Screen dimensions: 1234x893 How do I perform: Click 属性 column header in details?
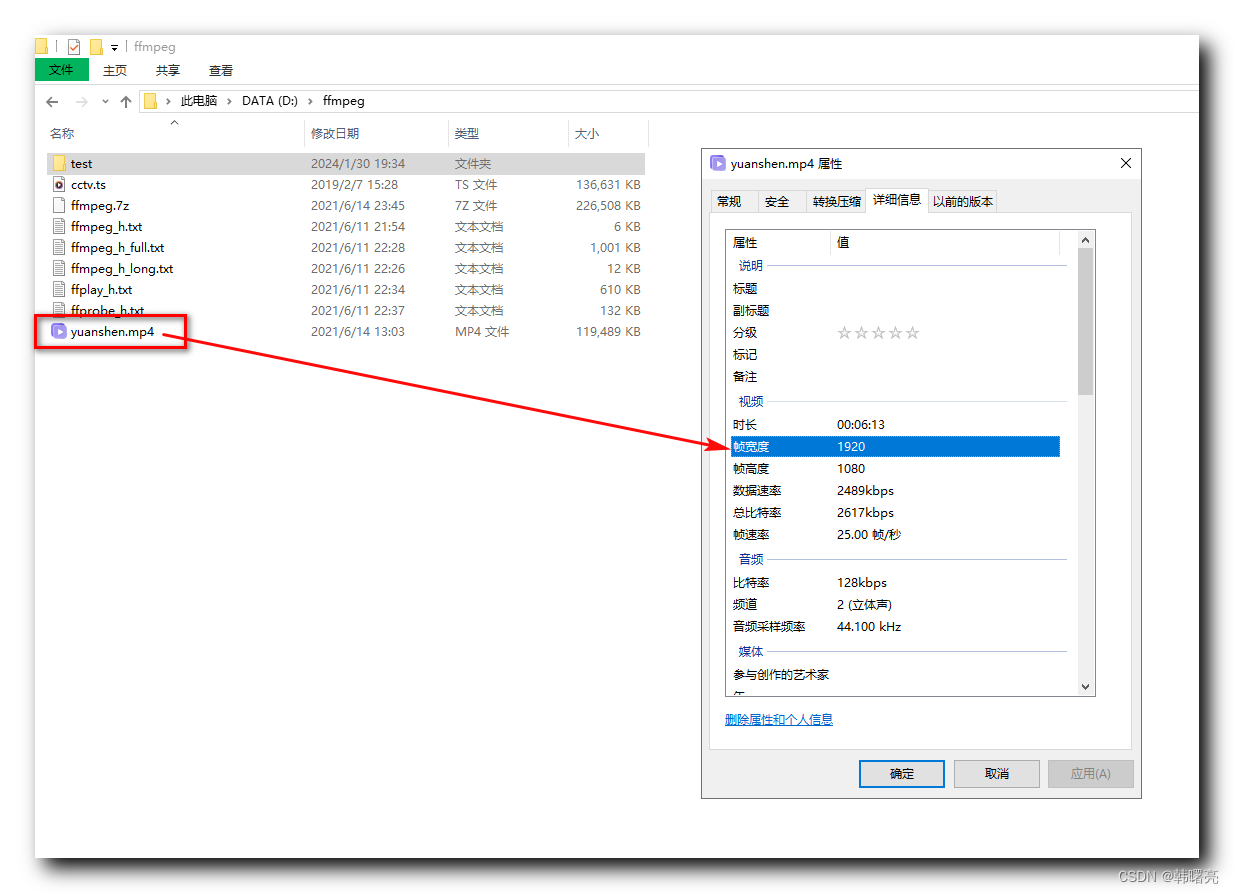pyautogui.click(x=779, y=243)
